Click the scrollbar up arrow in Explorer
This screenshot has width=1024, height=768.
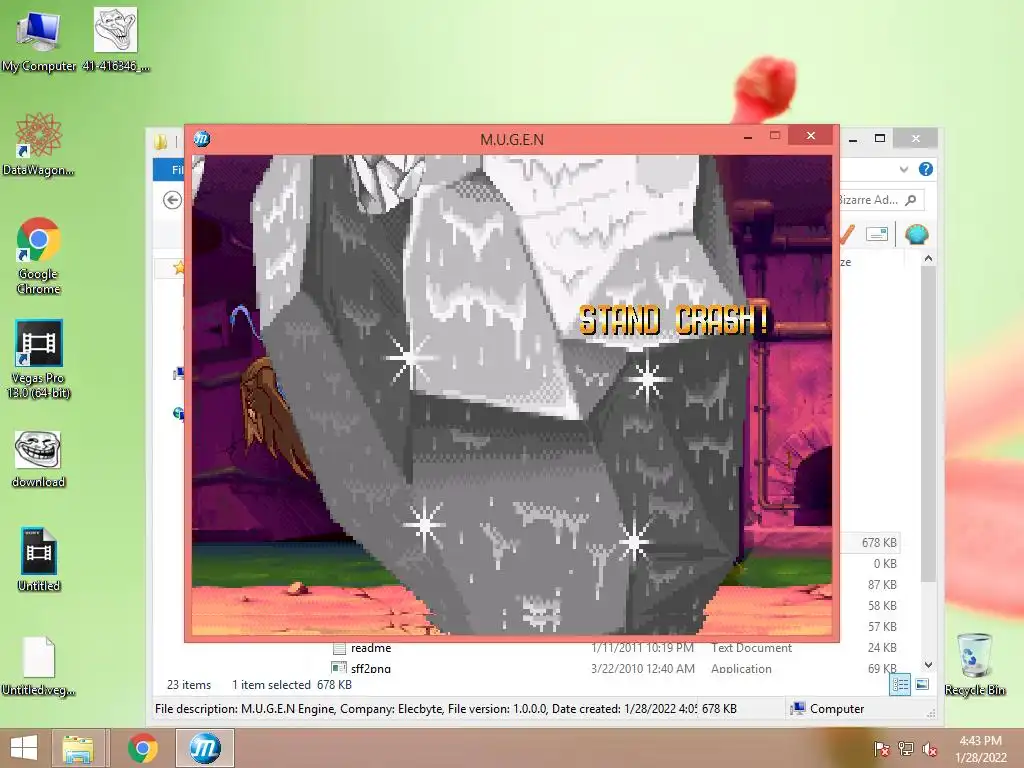point(928,259)
